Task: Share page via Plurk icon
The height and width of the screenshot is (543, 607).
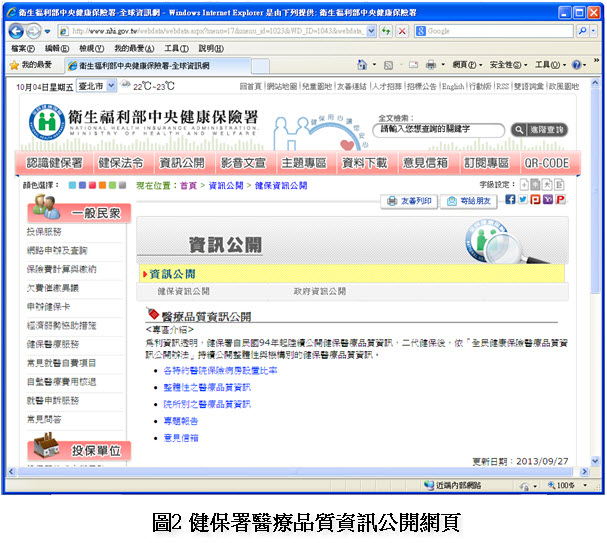Action: tap(535, 199)
